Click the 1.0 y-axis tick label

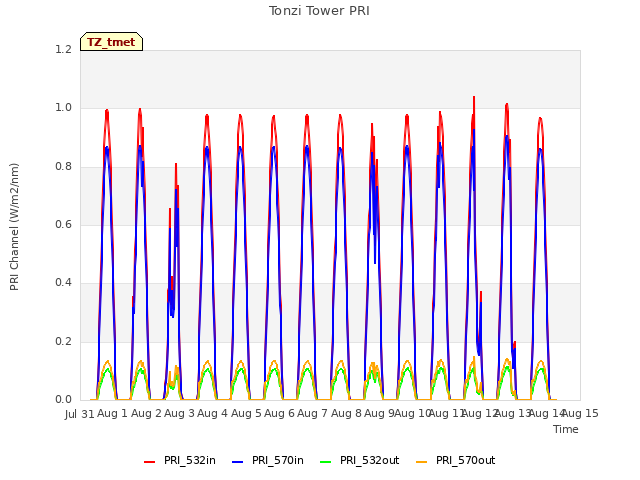(x=64, y=108)
